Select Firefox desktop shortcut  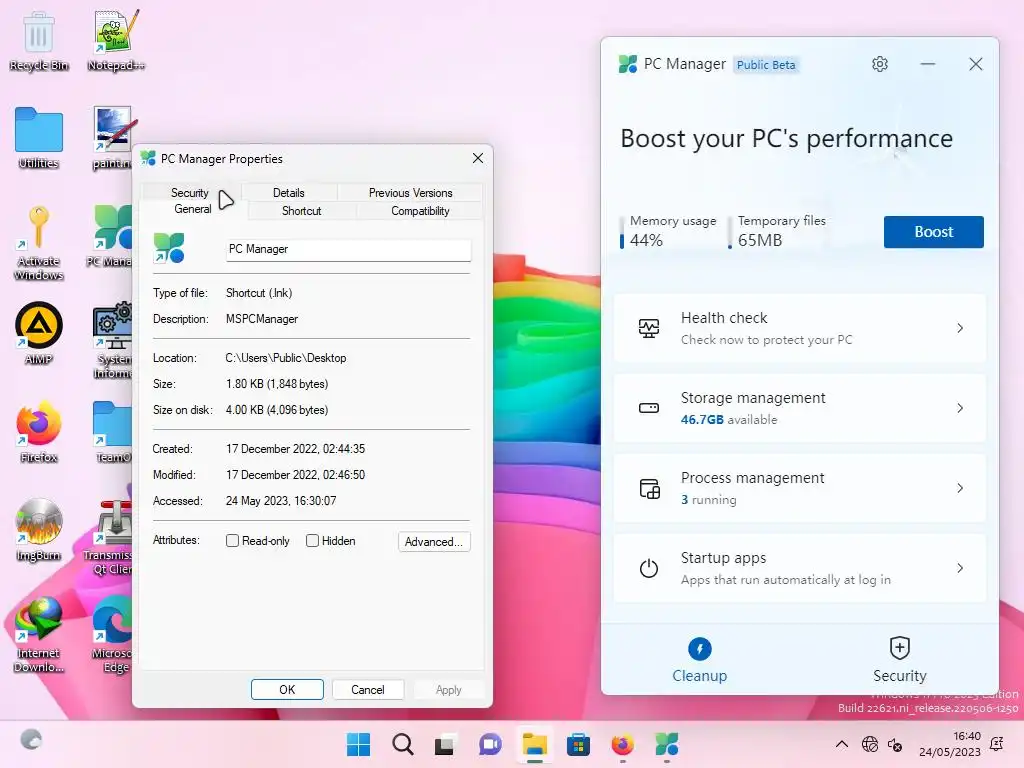pos(39,432)
